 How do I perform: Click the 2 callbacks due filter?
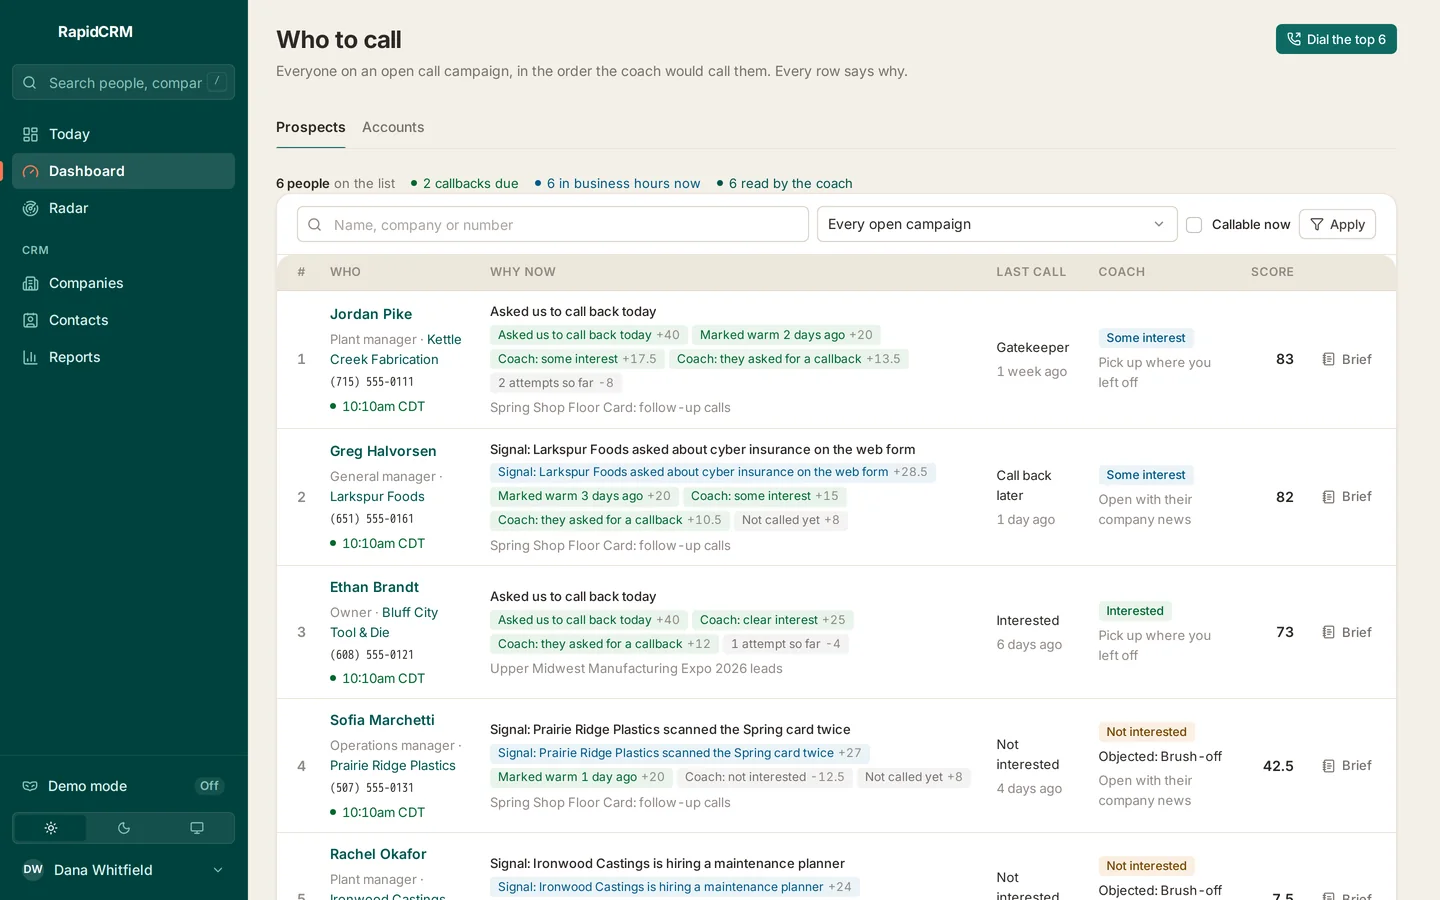[465, 183]
